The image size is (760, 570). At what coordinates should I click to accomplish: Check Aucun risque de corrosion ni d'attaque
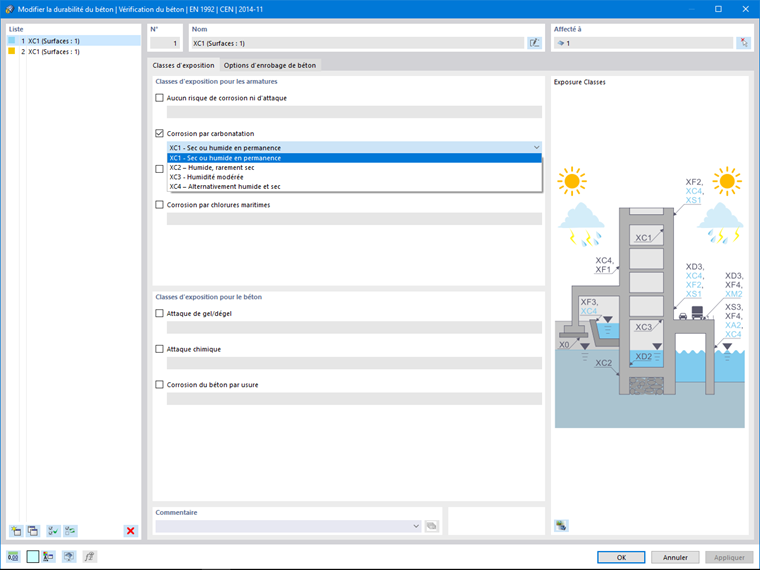(x=159, y=98)
